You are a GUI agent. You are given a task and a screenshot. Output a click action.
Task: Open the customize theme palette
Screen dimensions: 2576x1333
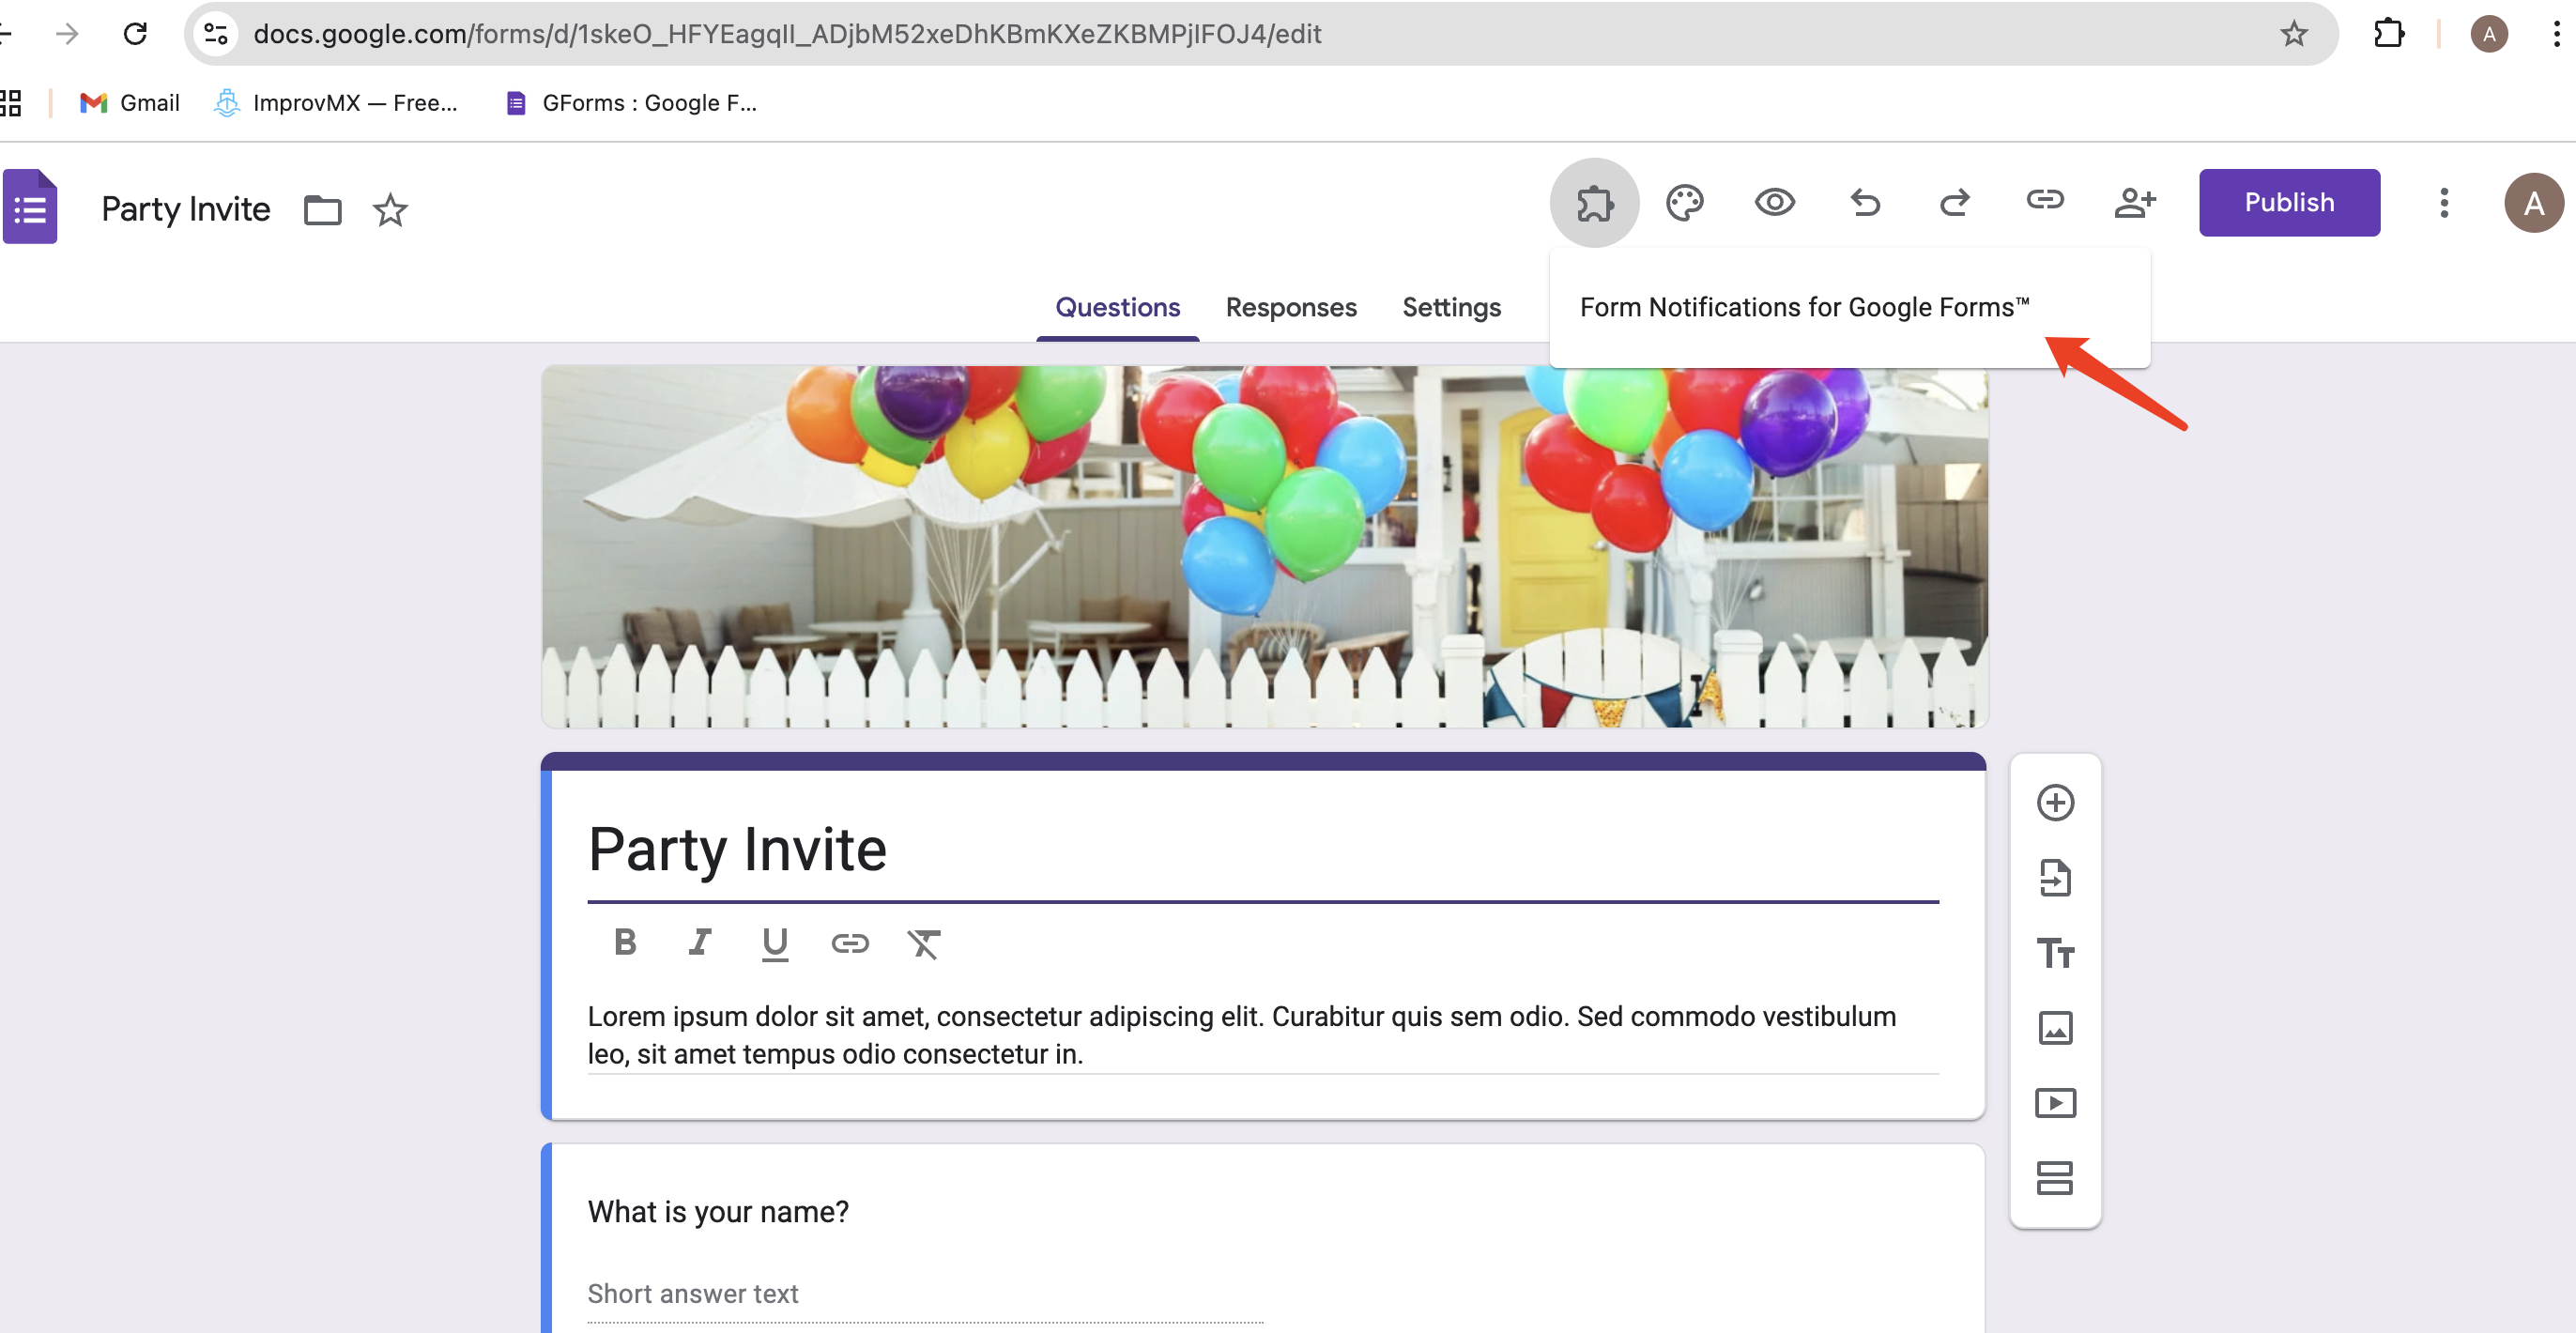click(x=1684, y=203)
